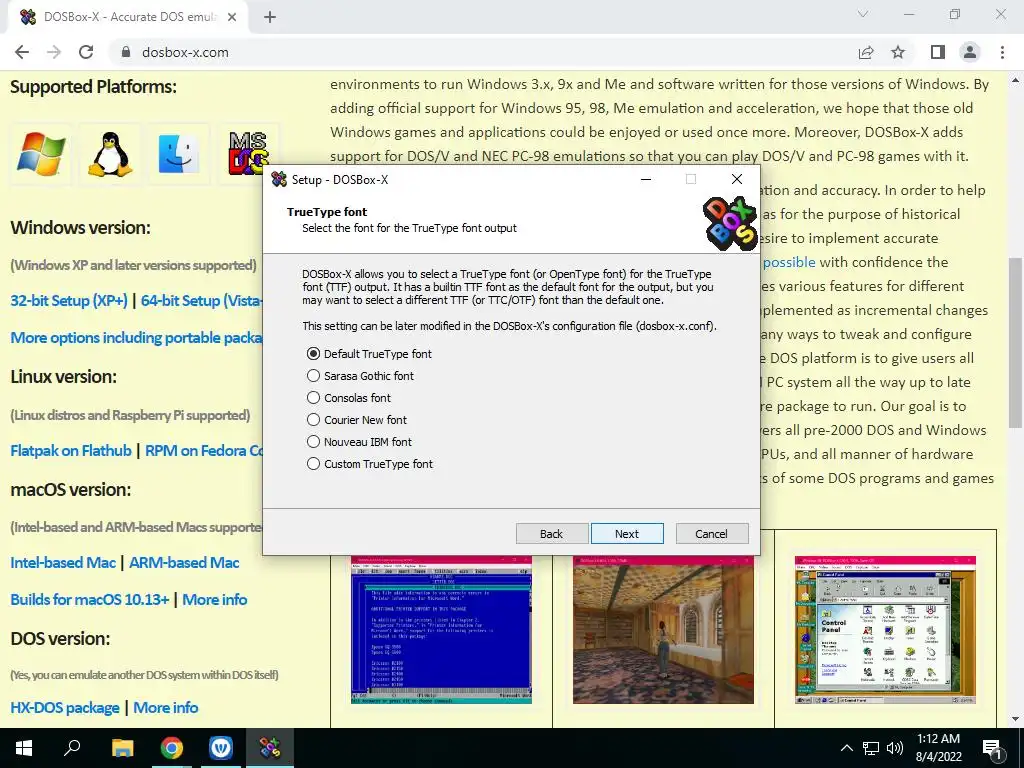Screen dimensions: 1024x768
Task: Bookmark this page with the star icon
Action: (x=898, y=52)
